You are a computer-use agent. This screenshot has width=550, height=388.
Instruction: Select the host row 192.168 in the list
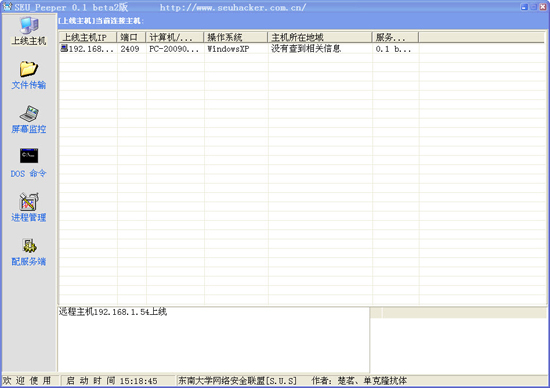[x=301, y=49]
